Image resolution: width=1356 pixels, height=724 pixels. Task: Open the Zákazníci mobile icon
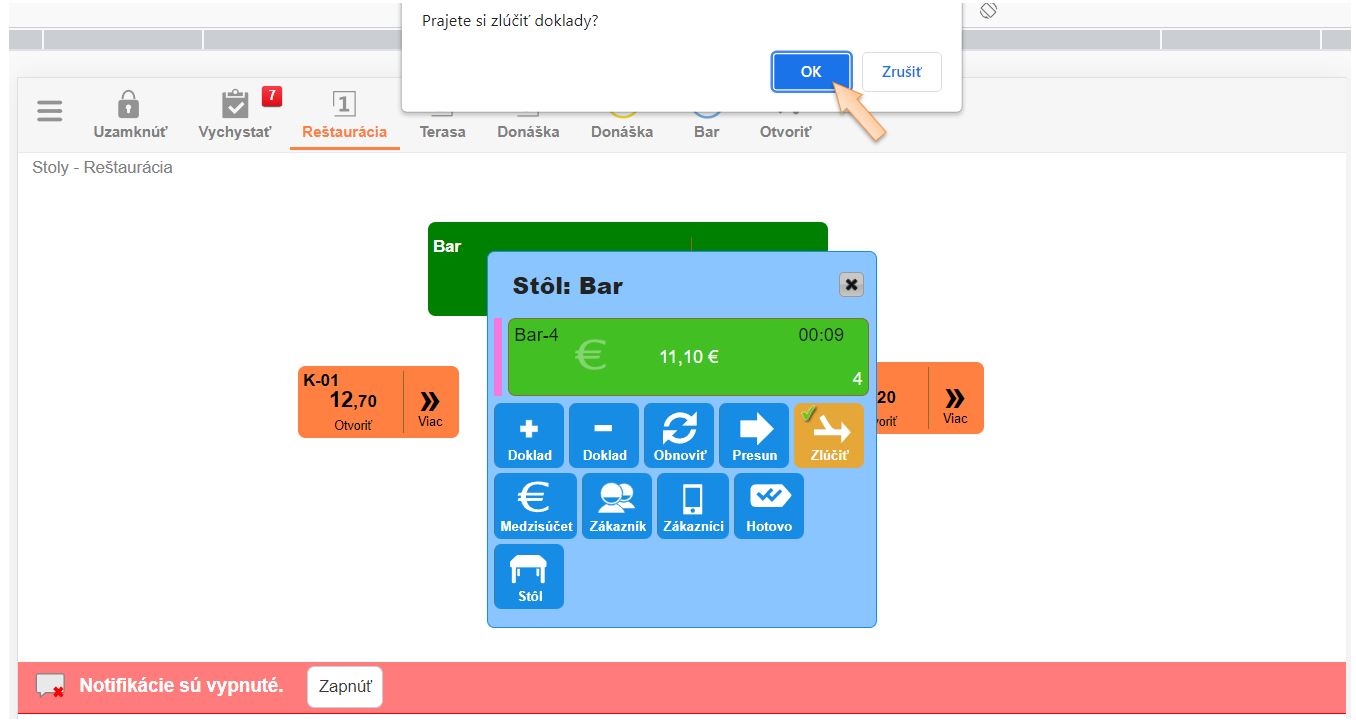pyautogui.click(x=693, y=506)
